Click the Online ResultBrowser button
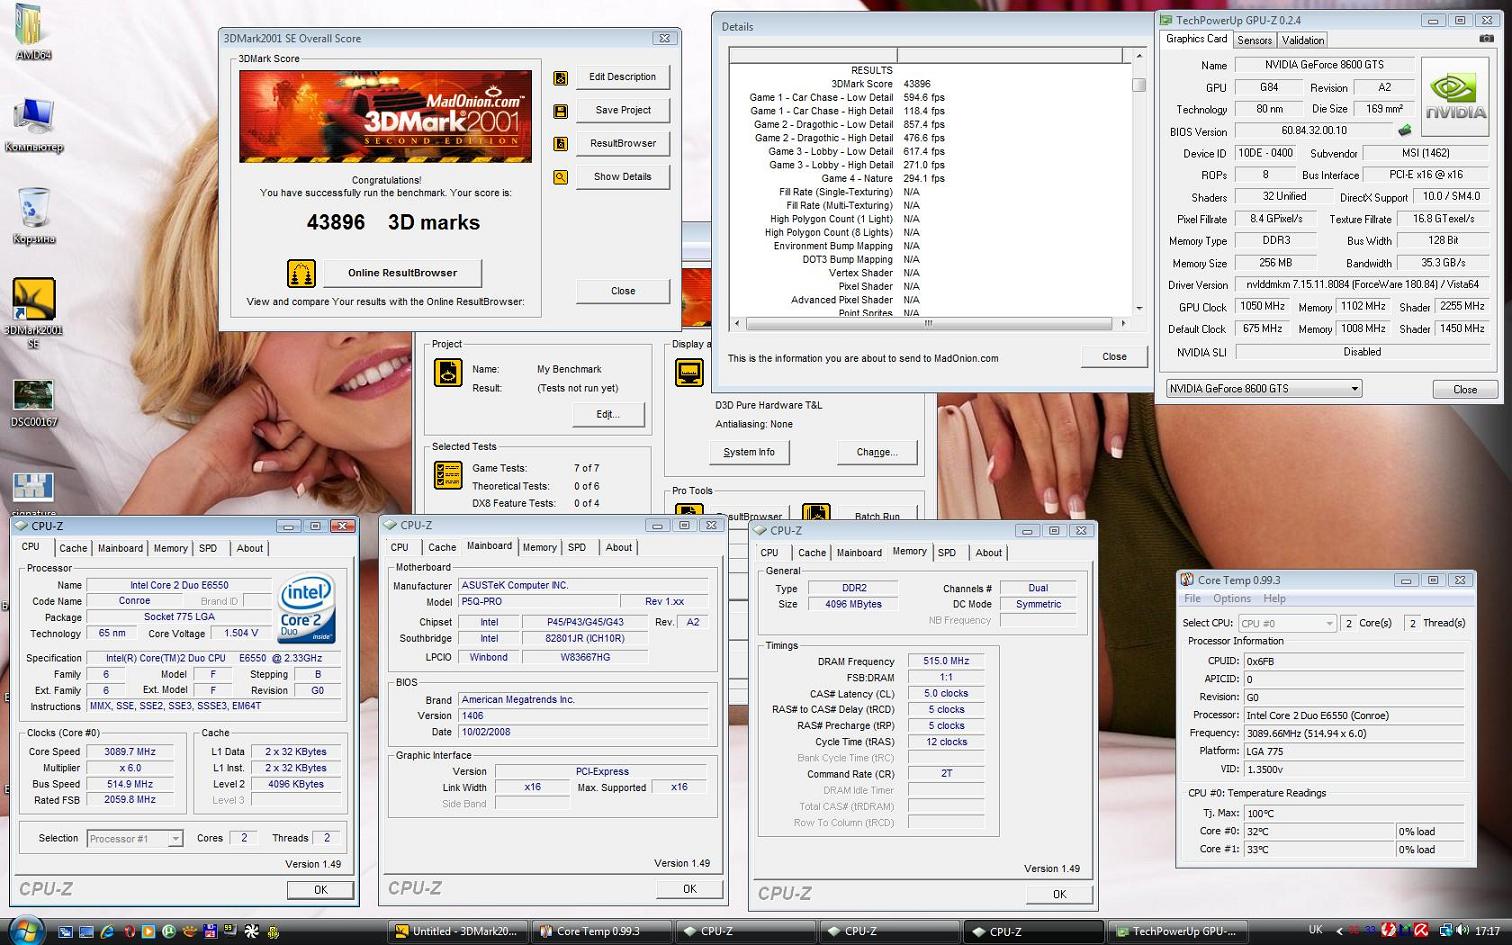Image resolution: width=1512 pixels, height=945 pixels. click(x=402, y=273)
